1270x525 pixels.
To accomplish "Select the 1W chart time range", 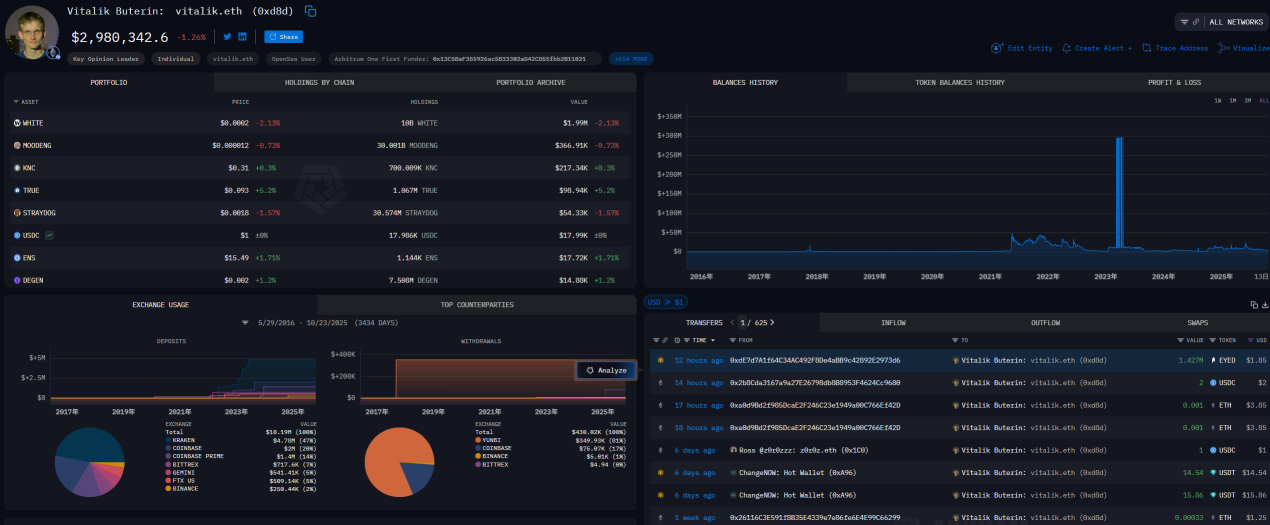I will (1217, 101).
